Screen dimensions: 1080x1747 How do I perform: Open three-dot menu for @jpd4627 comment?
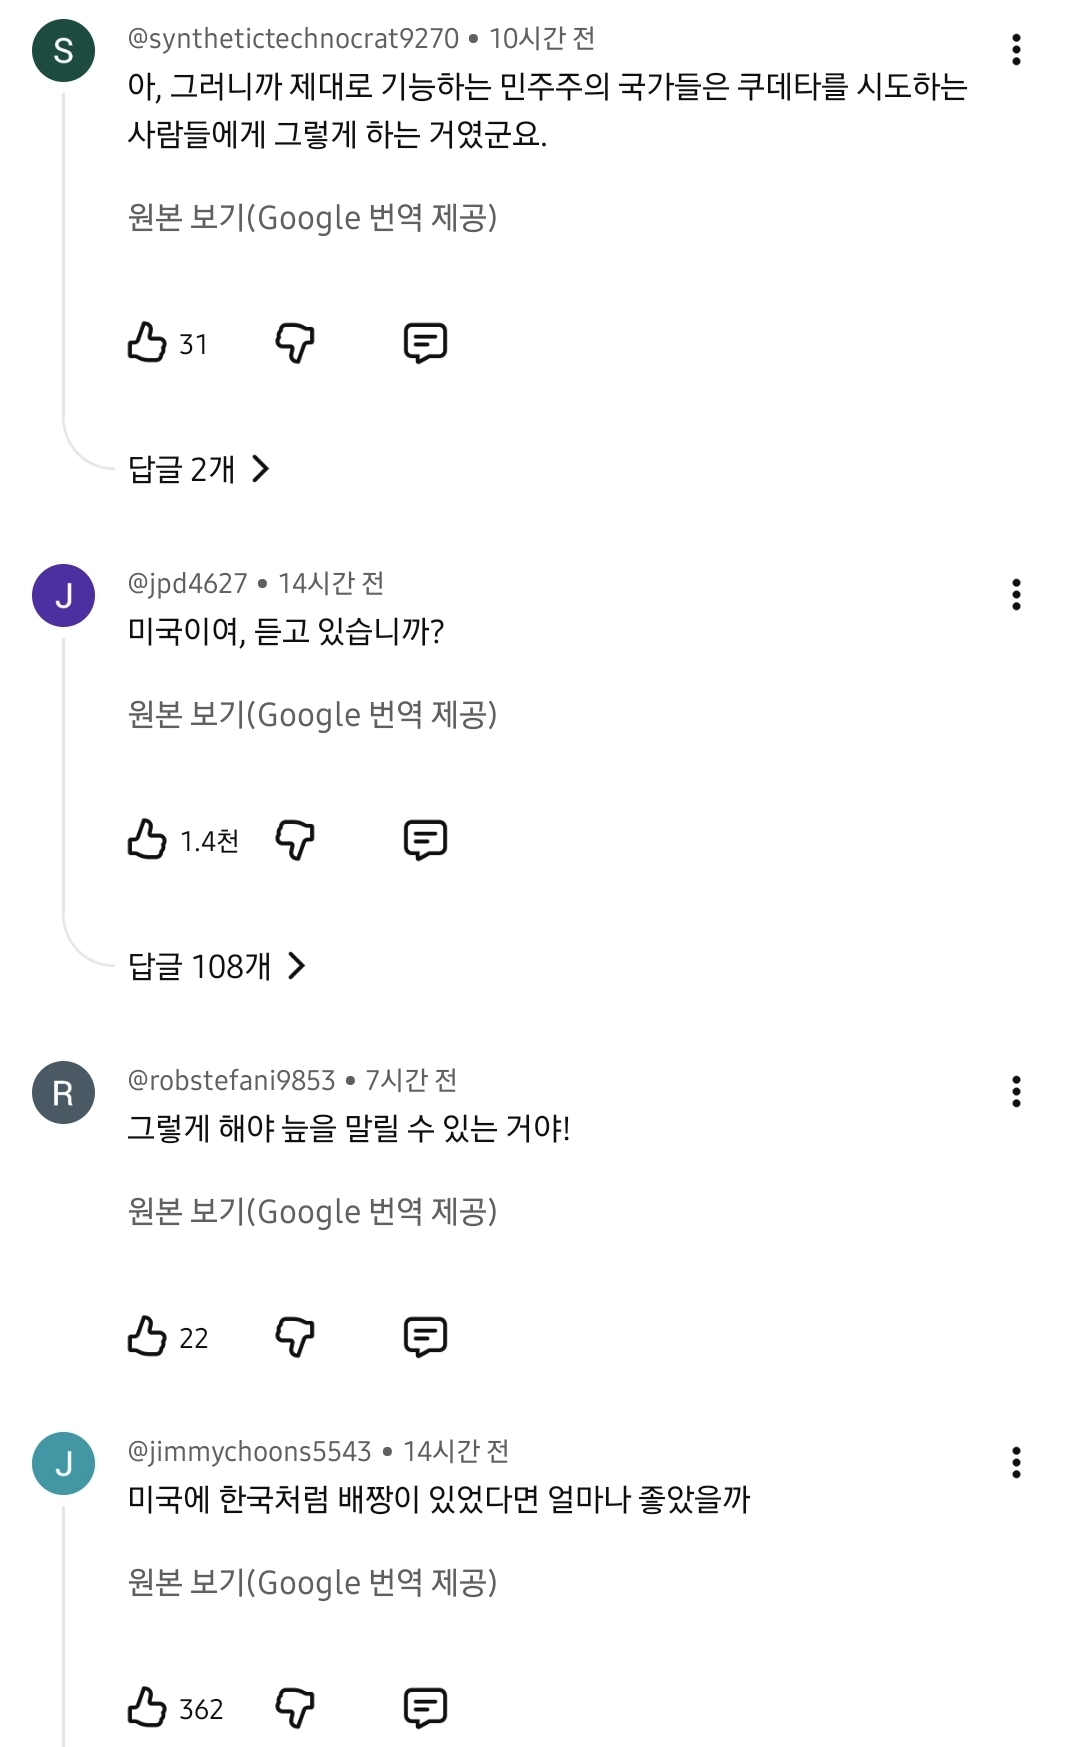(1016, 595)
